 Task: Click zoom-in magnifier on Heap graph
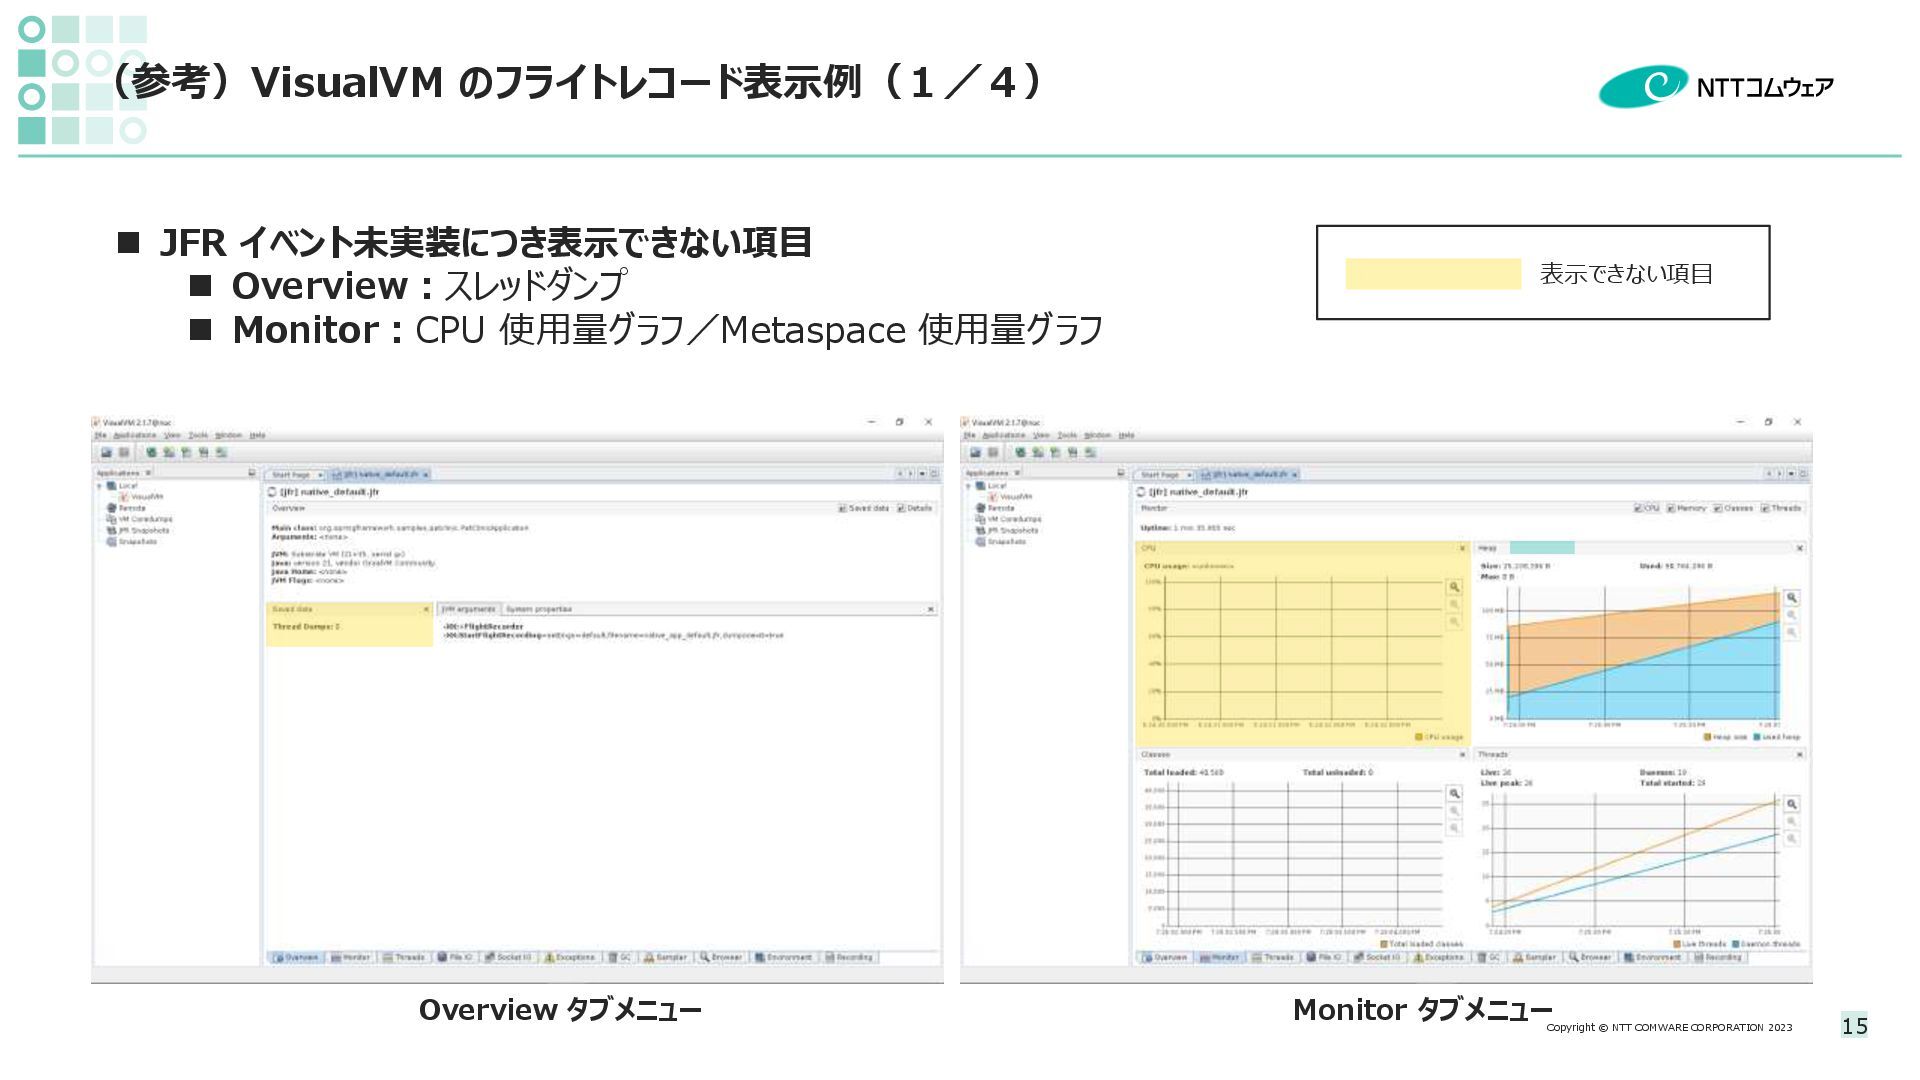[1792, 597]
